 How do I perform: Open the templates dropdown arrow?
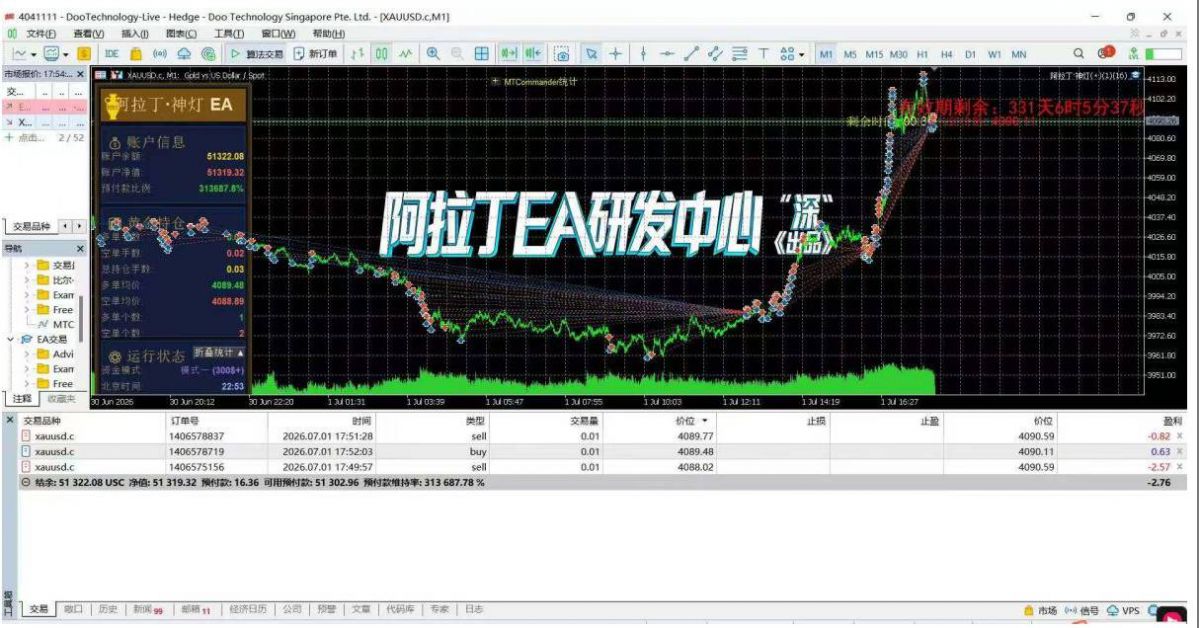[x=66, y=54]
